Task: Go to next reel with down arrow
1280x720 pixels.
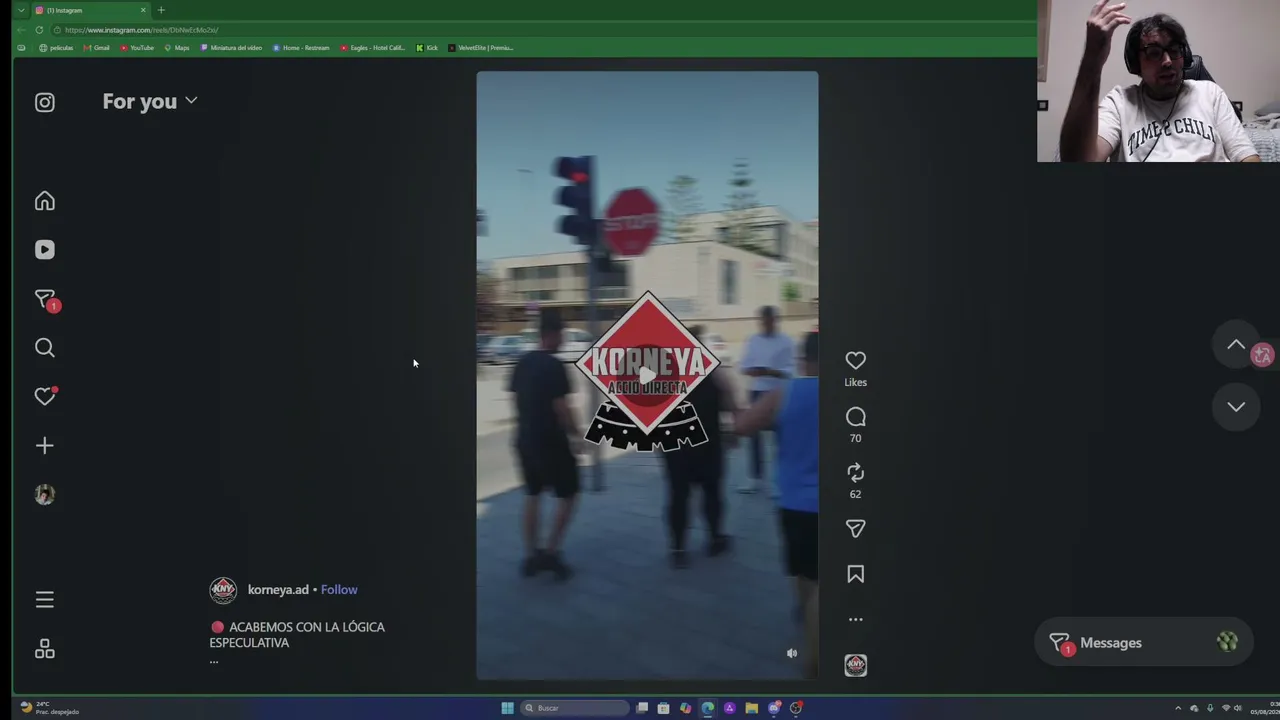Action: (x=1236, y=407)
